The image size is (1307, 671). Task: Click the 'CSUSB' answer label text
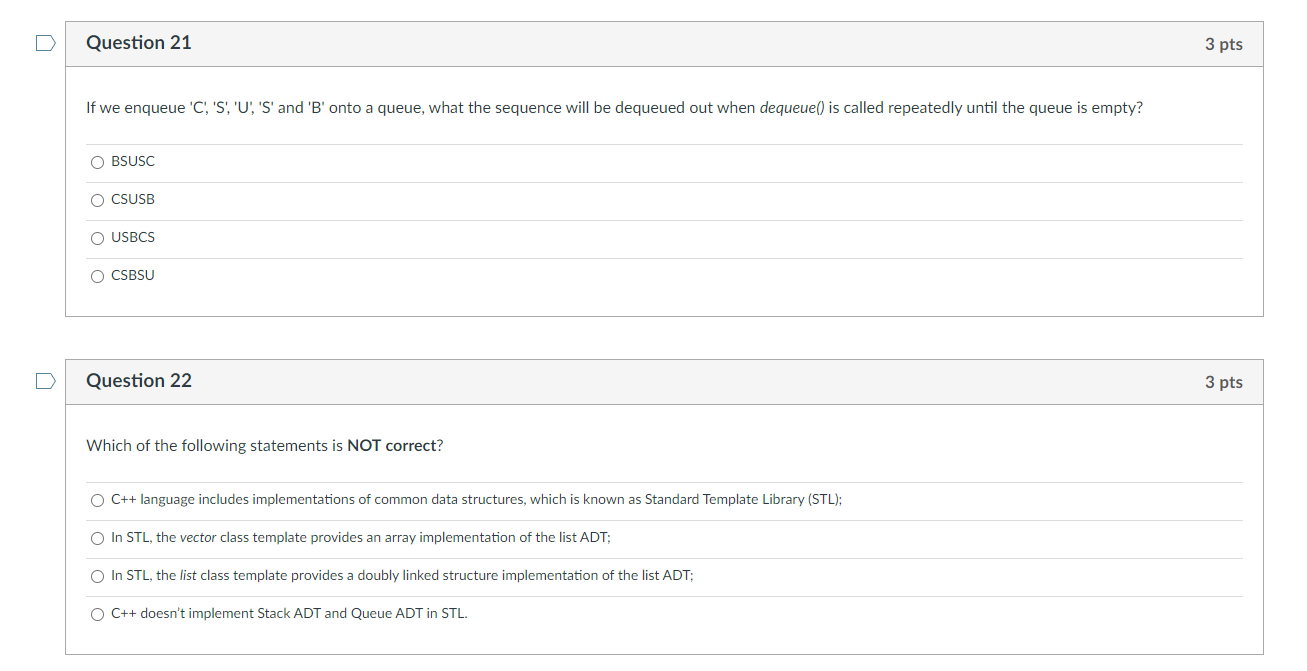click(x=133, y=200)
